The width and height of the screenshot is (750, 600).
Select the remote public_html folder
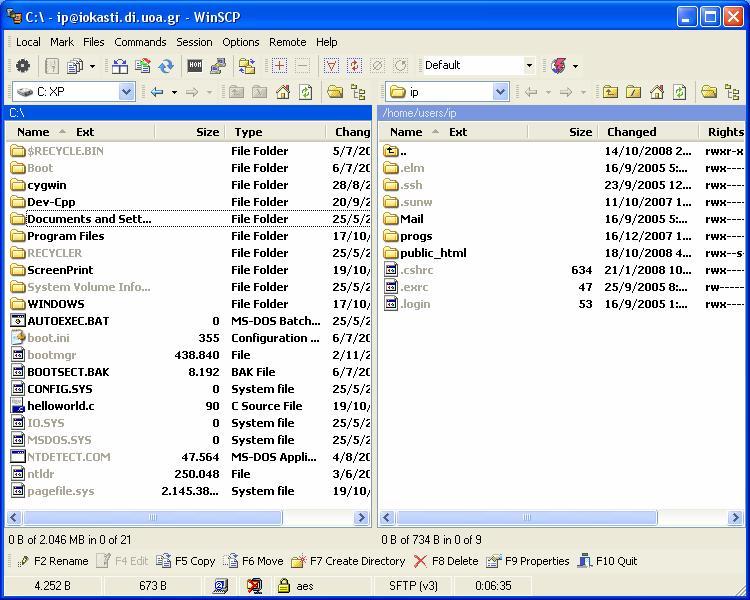coord(433,253)
